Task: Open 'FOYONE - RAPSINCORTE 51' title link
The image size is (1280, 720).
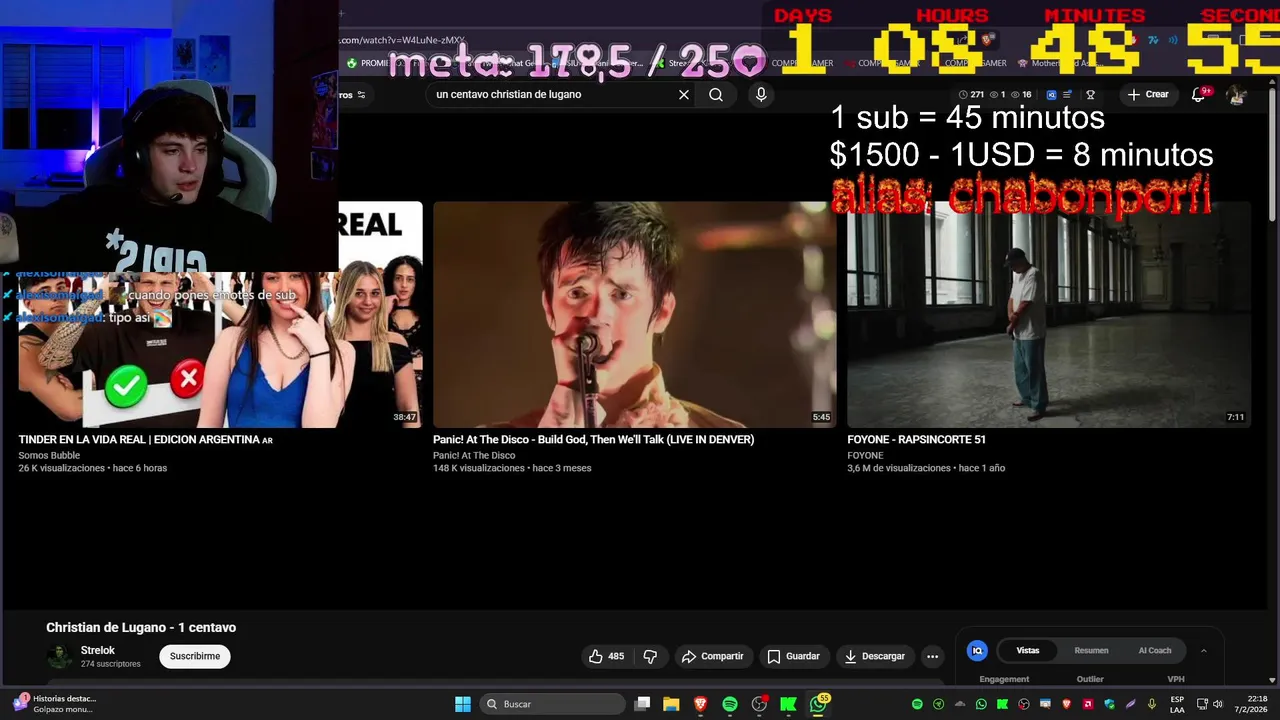Action: point(916,440)
